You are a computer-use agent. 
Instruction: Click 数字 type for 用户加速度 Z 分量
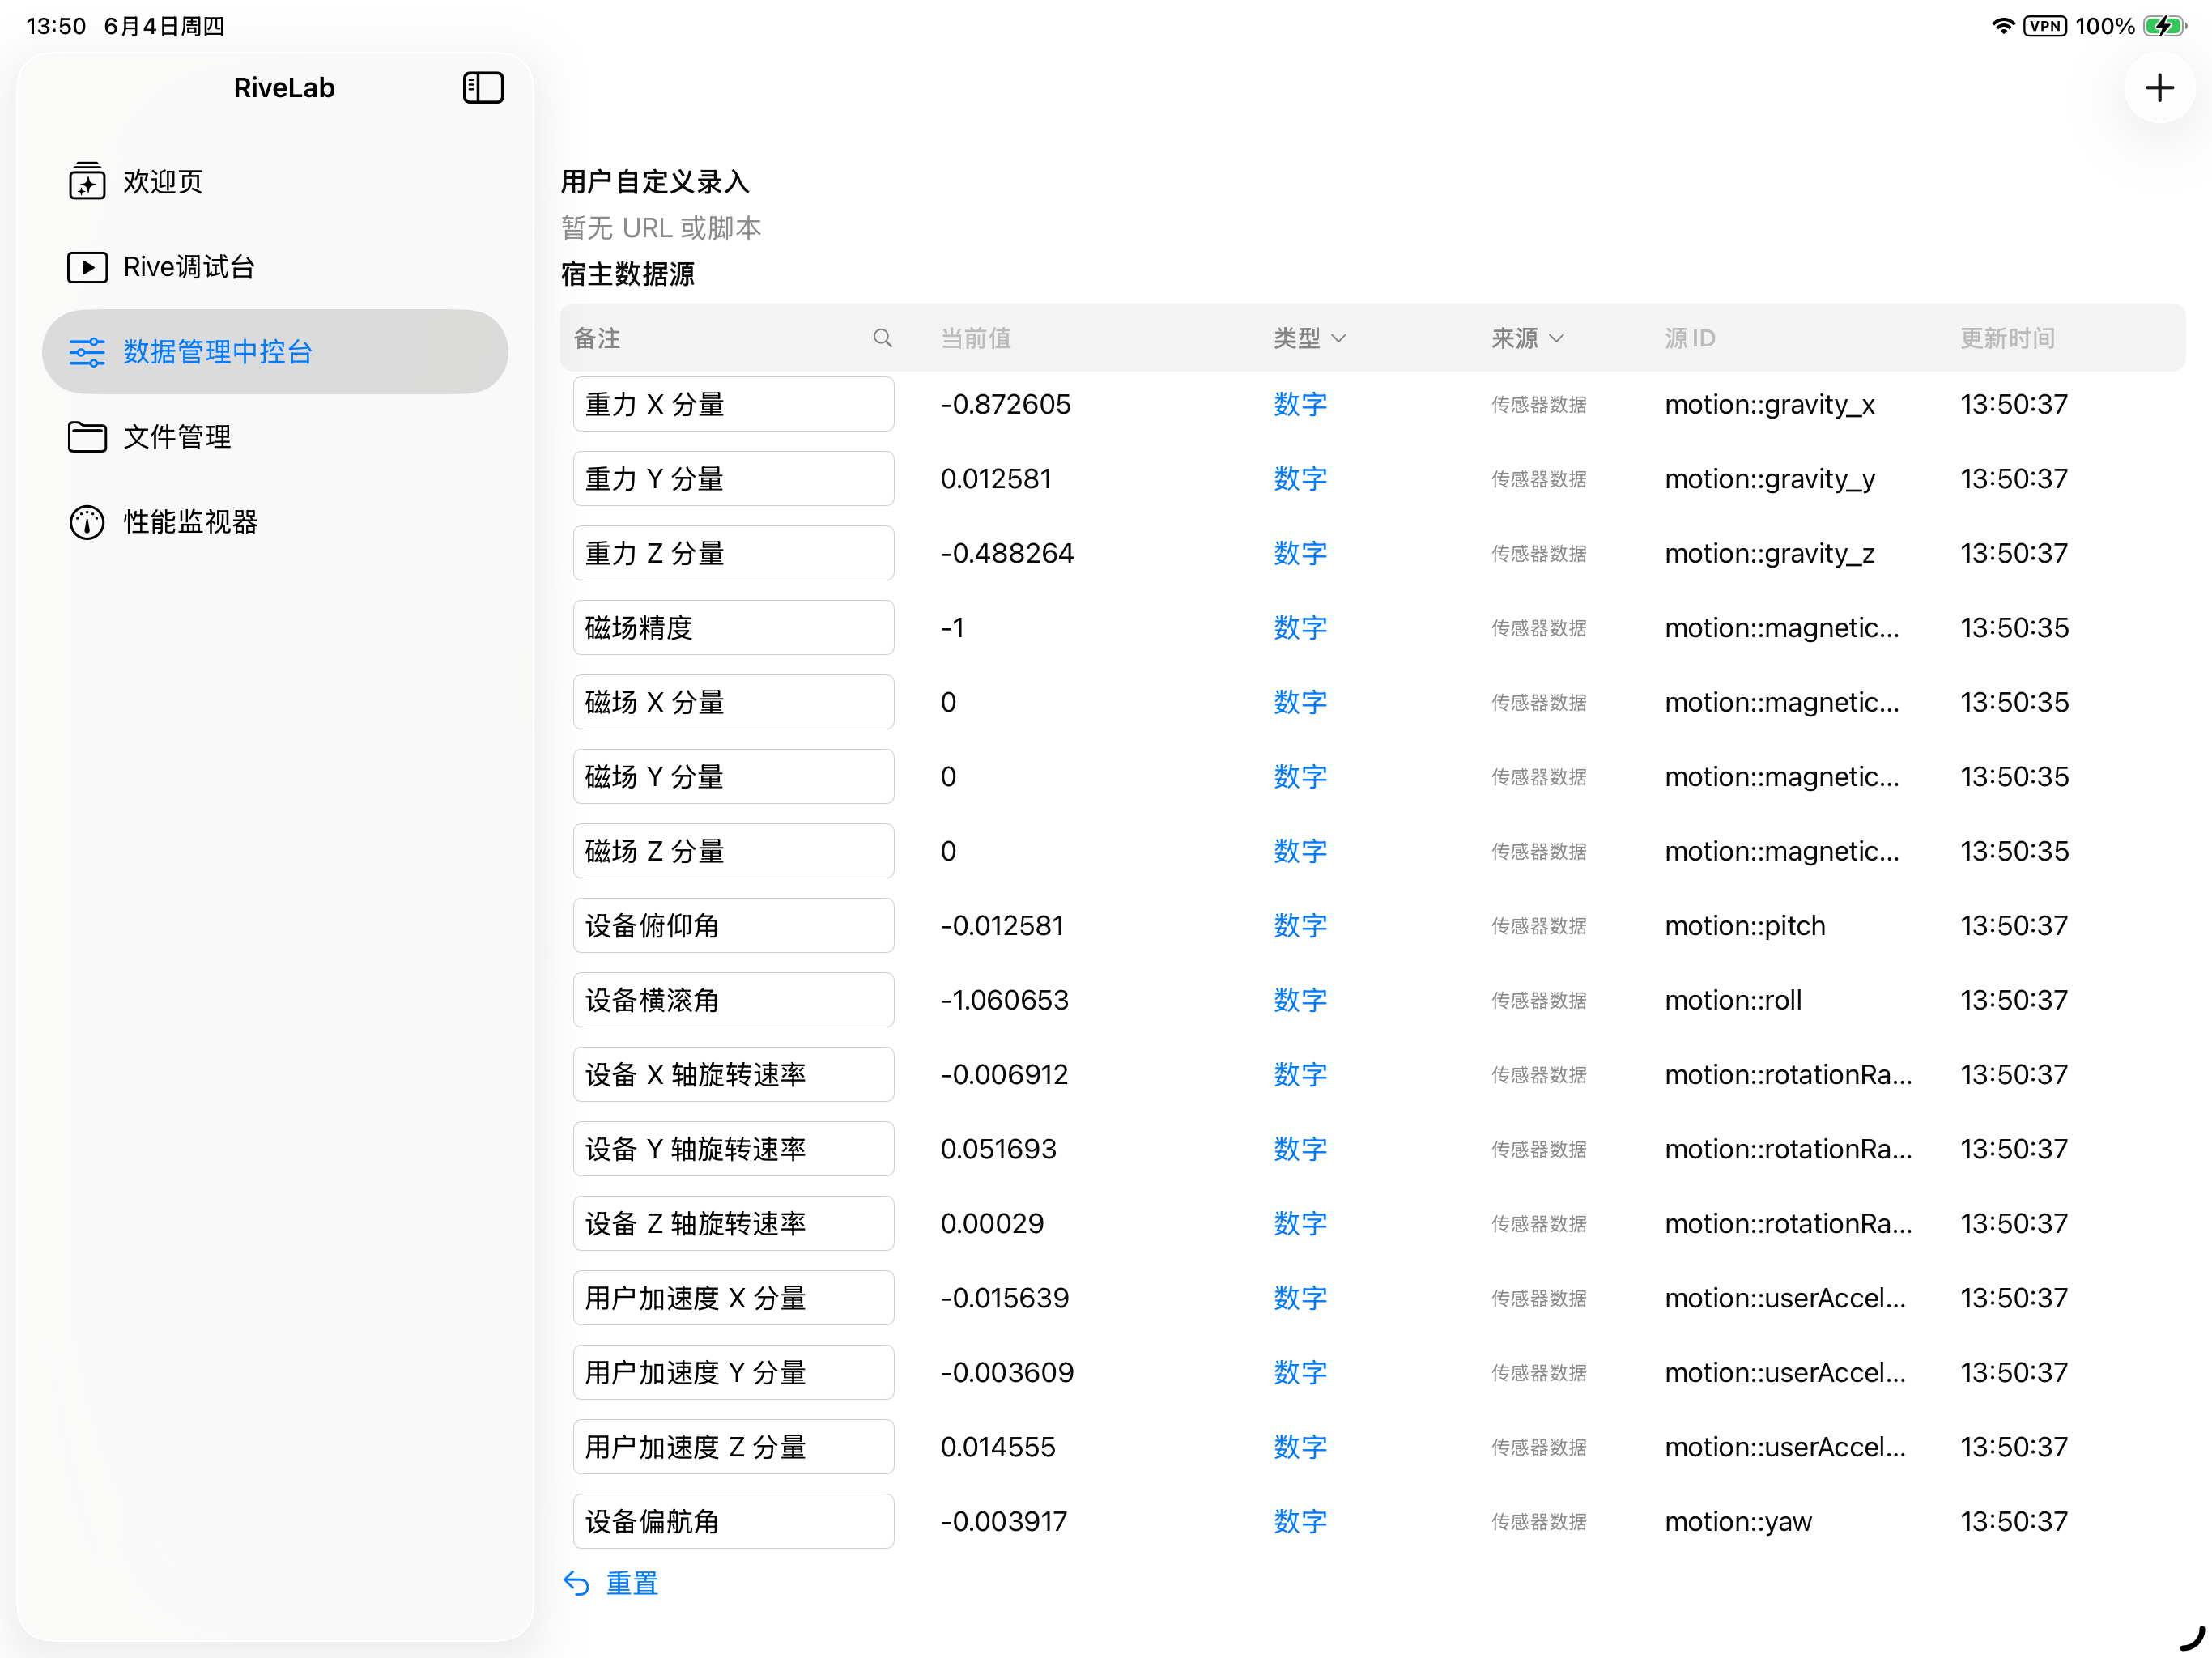pos(1300,1447)
